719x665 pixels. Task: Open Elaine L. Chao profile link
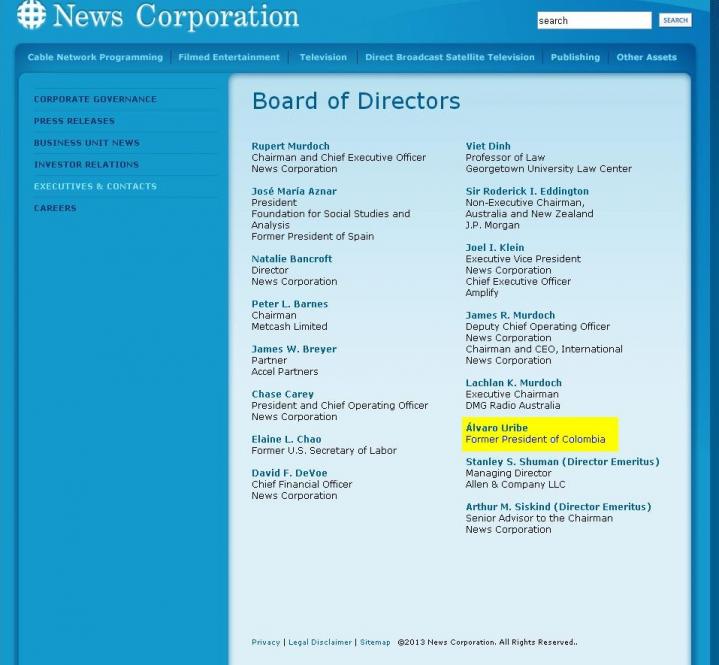pyautogui.click(x=286, y=439)
